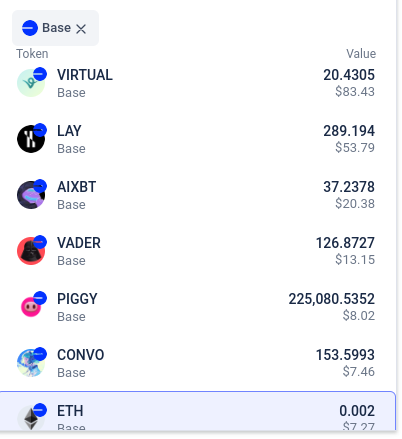This screenshot has height=439, width=402.
Task: Click the AIXBT token icon
Action: point(31,195)
